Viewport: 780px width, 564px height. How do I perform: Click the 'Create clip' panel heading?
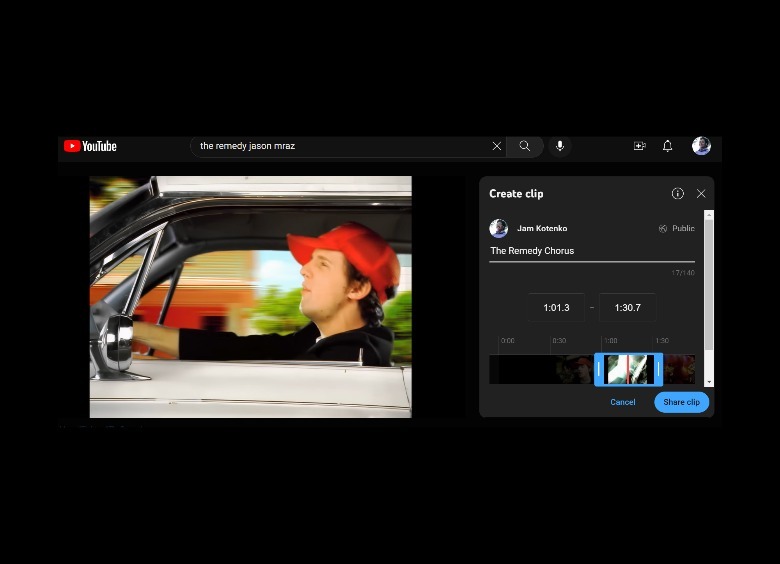516,193
